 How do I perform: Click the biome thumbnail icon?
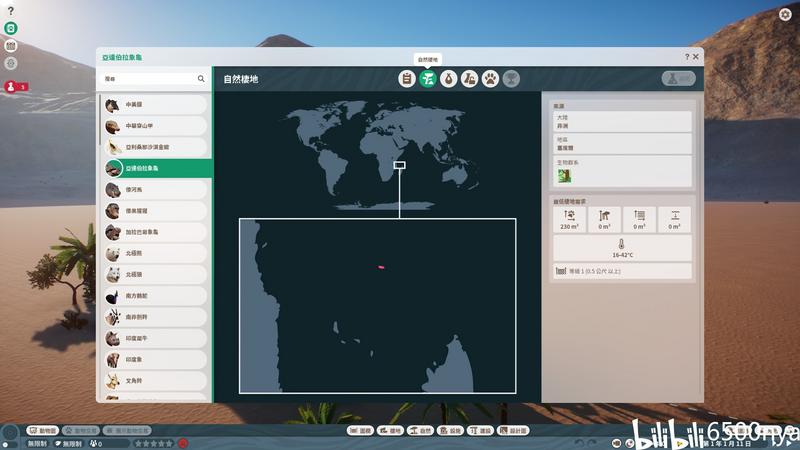564,176
